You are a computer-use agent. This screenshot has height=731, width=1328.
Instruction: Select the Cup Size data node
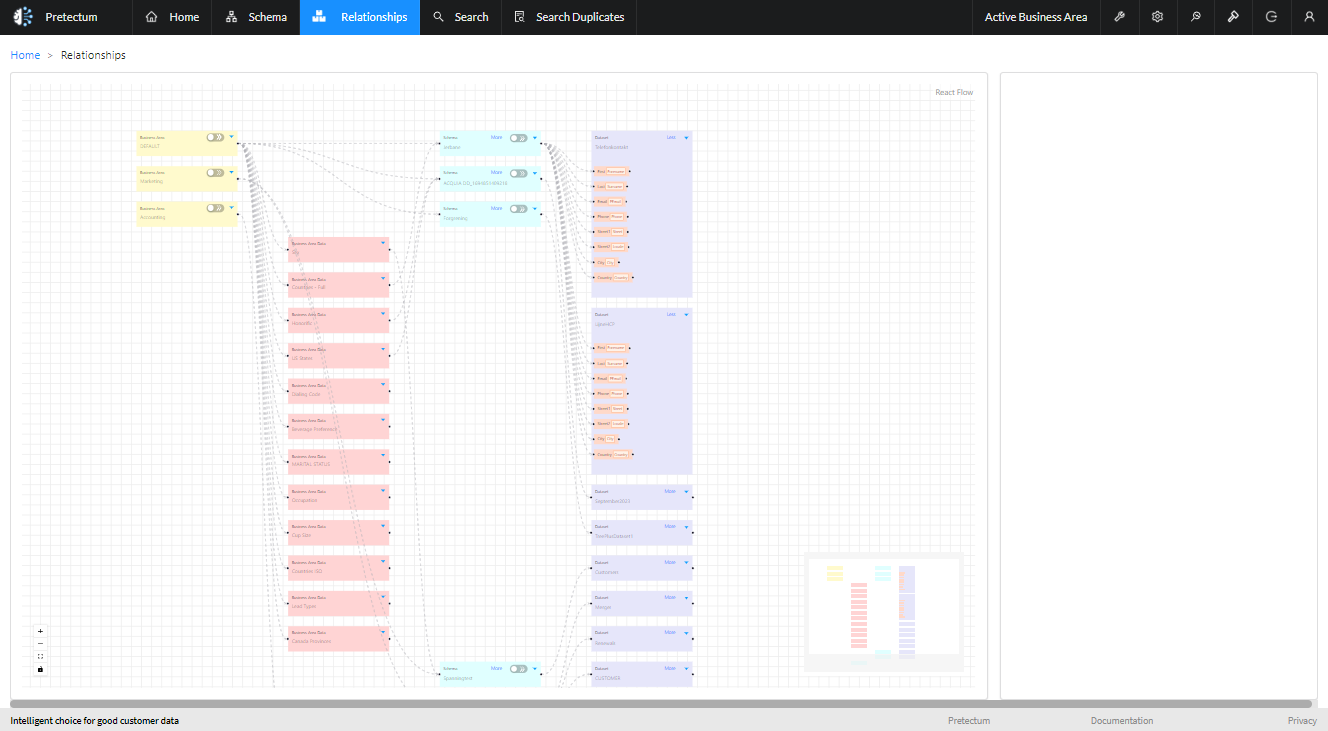(x=339, y=532)
